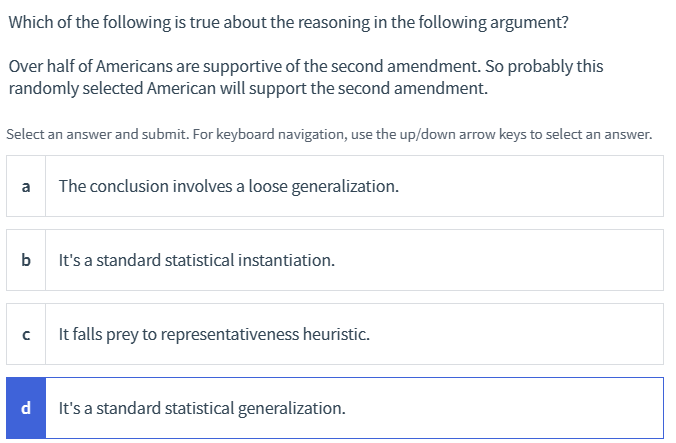The width and height of the screenshot is (676, 443).
Task: Click the letter a answer badge
Action: tap(26, 186)
